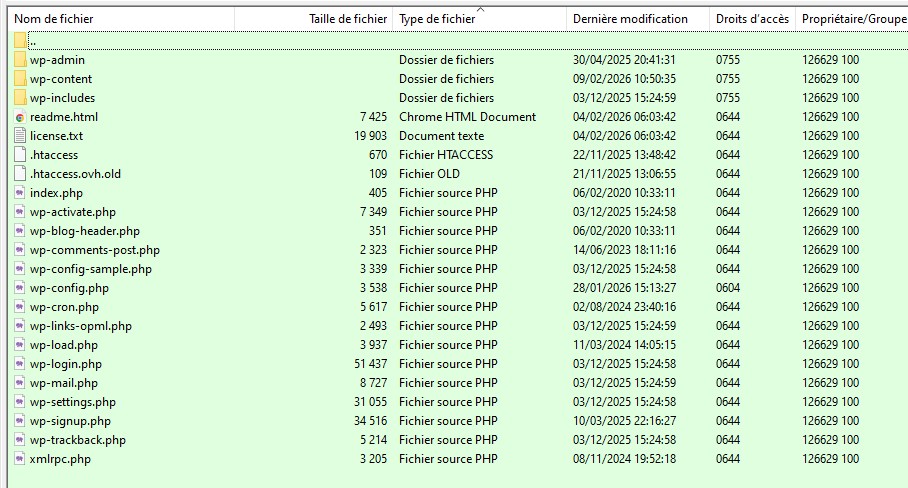Select the wp-config.php file name
Image resolution: width=908 pixels, height=488 pixels.
point(69,288)
